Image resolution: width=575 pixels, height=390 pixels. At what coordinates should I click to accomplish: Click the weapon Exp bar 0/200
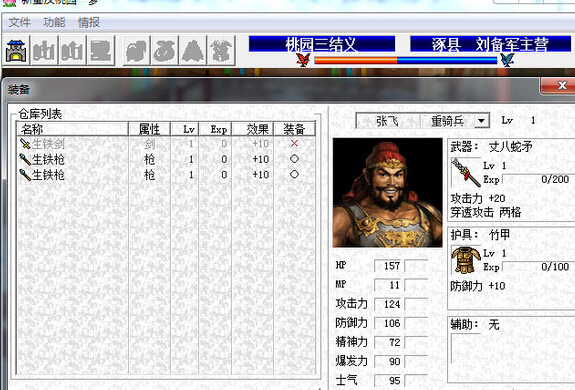point(538,179)
